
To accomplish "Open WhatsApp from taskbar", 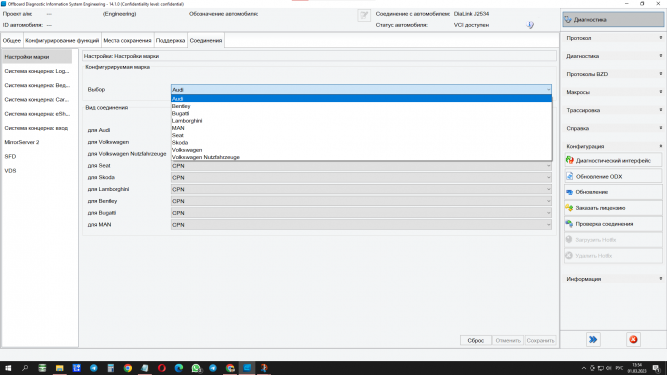I will point(196,368).
